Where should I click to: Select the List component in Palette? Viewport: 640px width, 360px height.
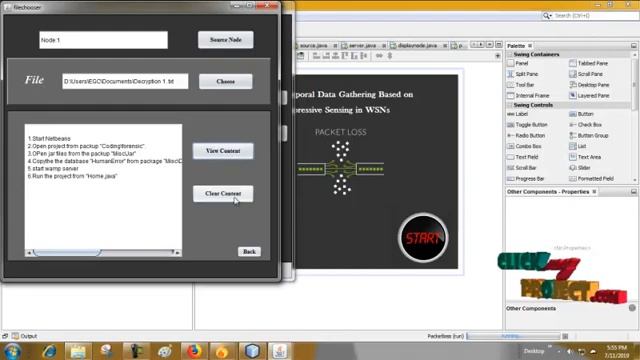tap(578, 146)
